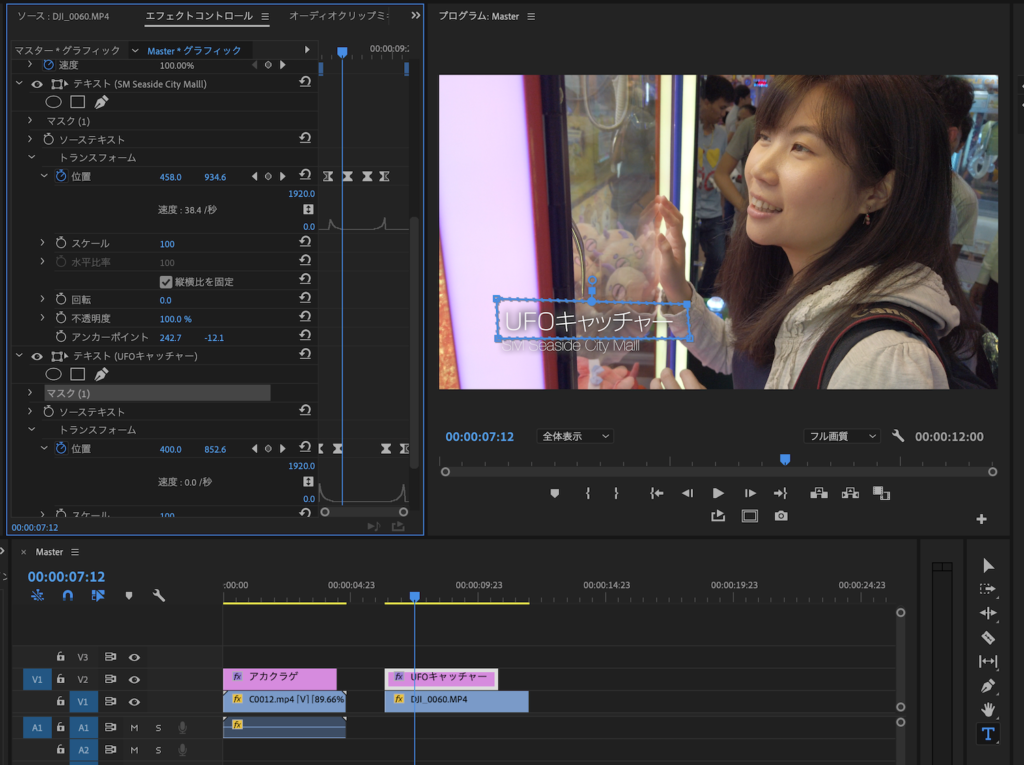Open the 全体表示 zoom level dropdown
The height and width of the screenshot is (765, 1024).
(x=575, y=436)
